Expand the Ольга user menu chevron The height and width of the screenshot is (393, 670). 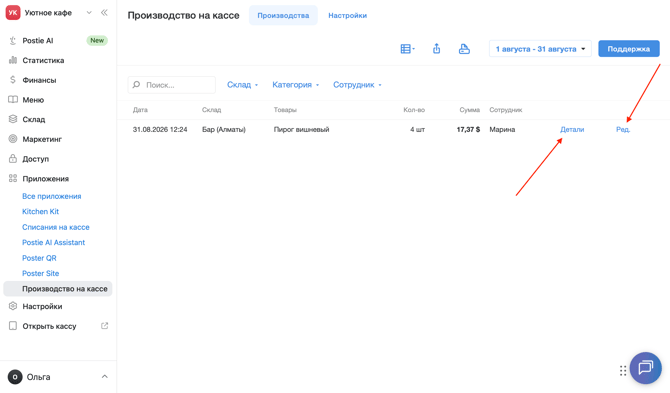click(x=105, y=376)
